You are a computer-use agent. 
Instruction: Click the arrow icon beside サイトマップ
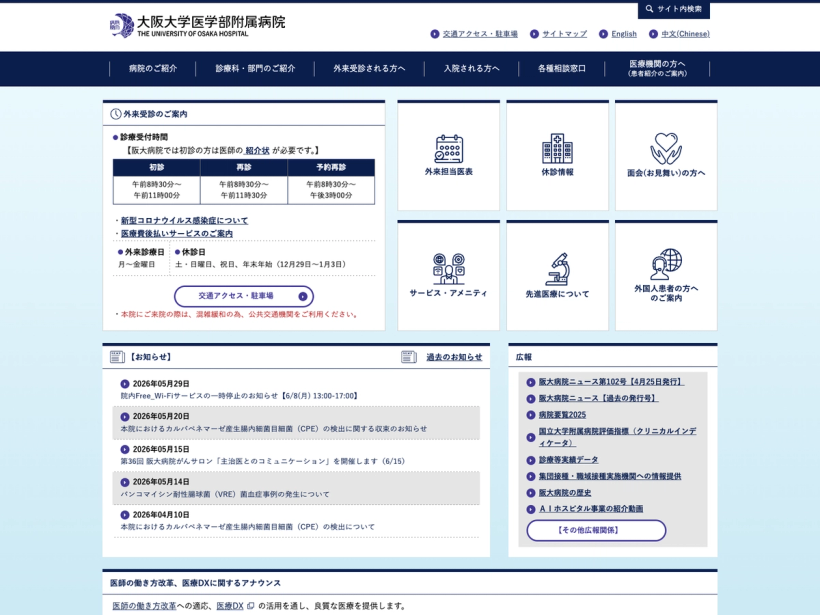point(534,34)
